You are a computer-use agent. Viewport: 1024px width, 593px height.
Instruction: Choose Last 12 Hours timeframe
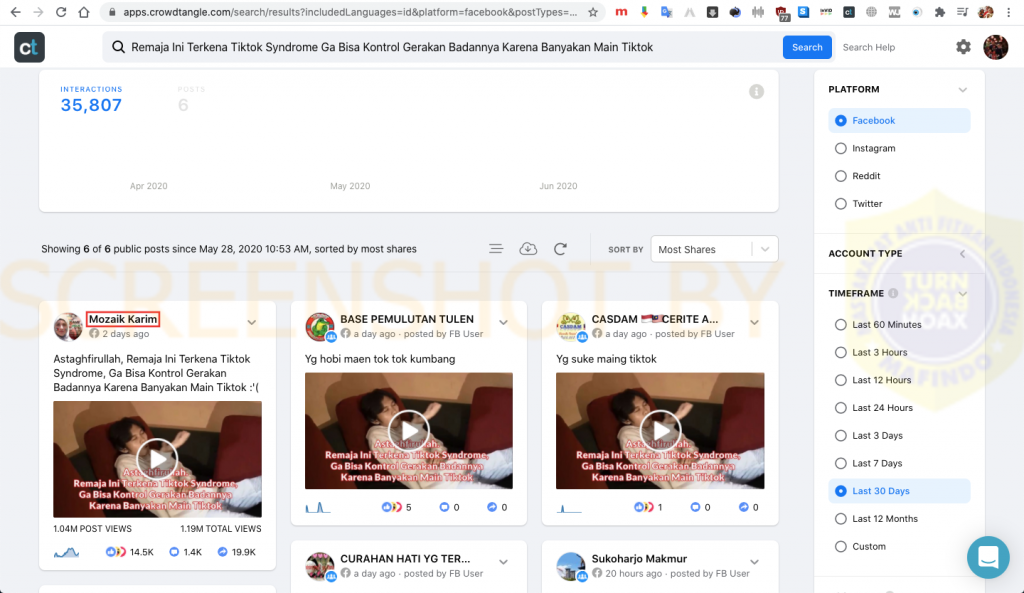[x=840, y=380]
